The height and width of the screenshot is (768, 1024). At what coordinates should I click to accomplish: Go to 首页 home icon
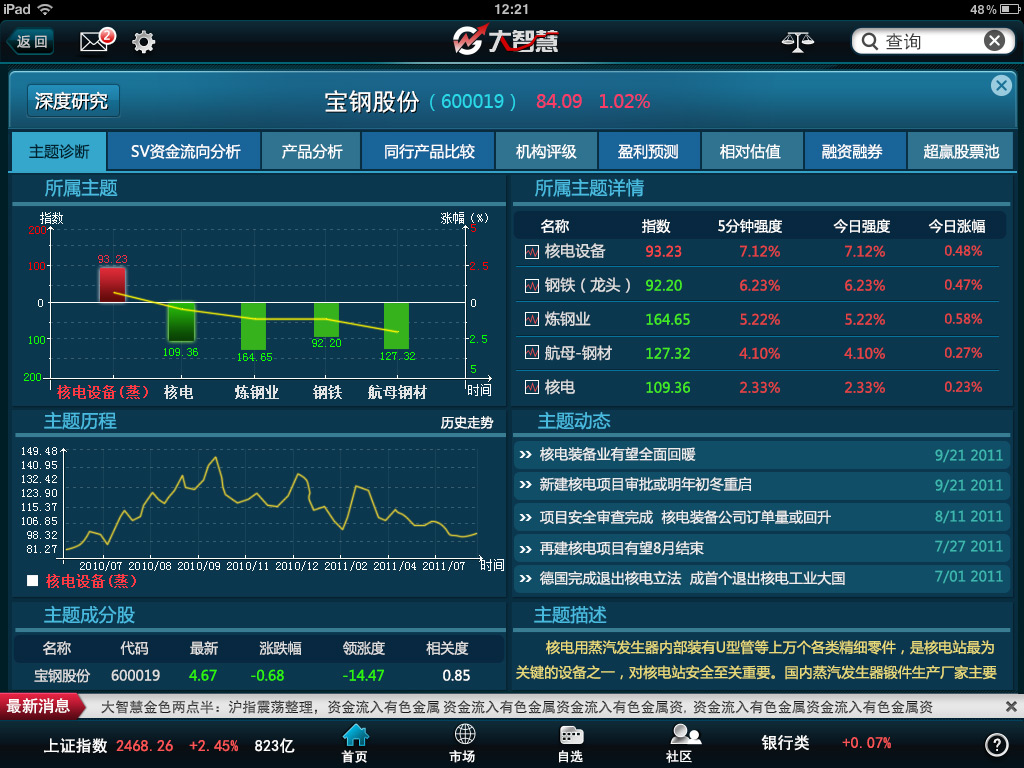(x=355, y=743)
